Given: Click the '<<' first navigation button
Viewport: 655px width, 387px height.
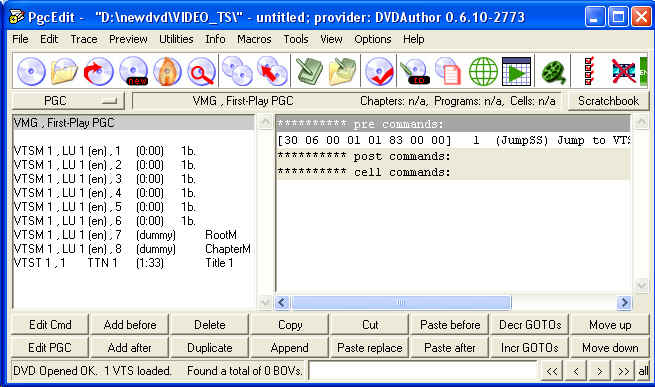Looking at the screenshot, I should (x=552, y=371).
